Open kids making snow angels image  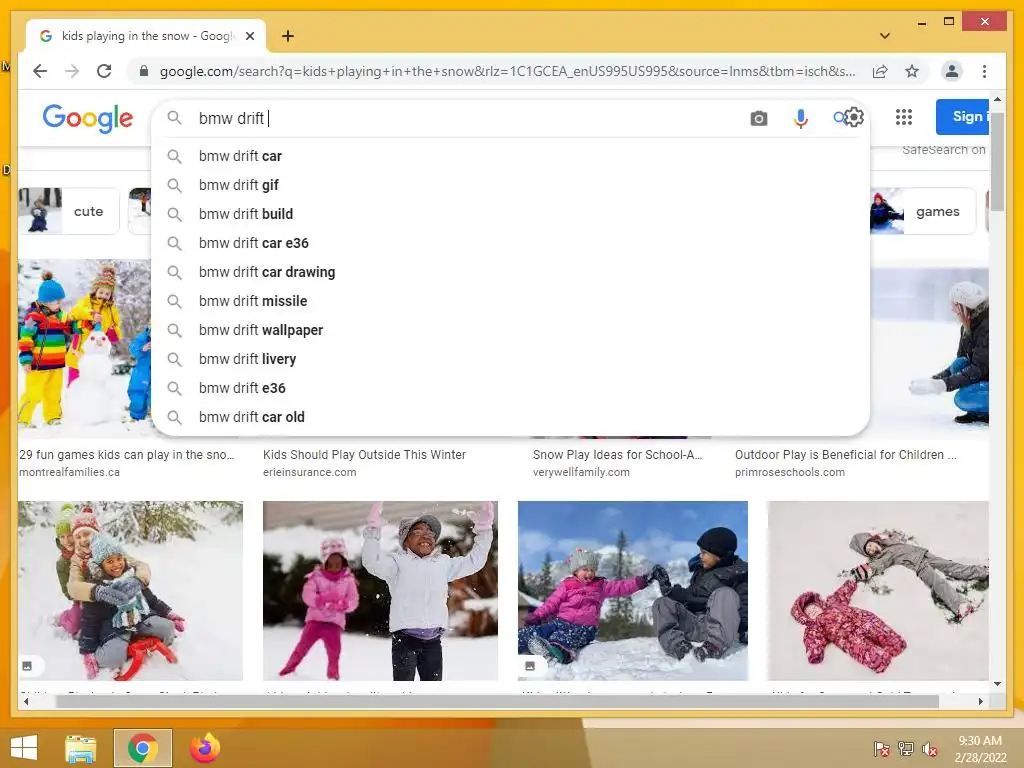878,591
